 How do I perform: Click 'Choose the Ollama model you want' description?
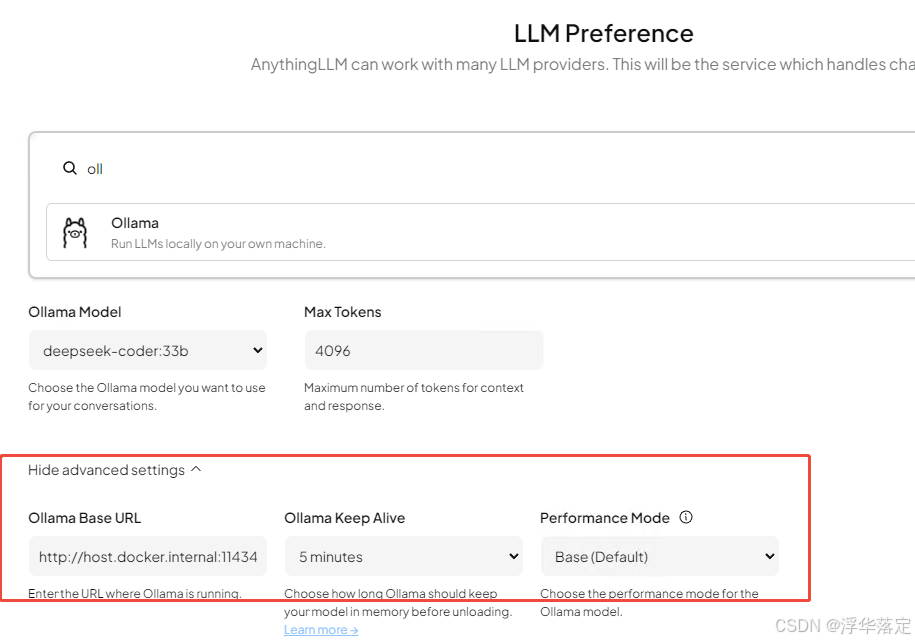pos(146,396)
